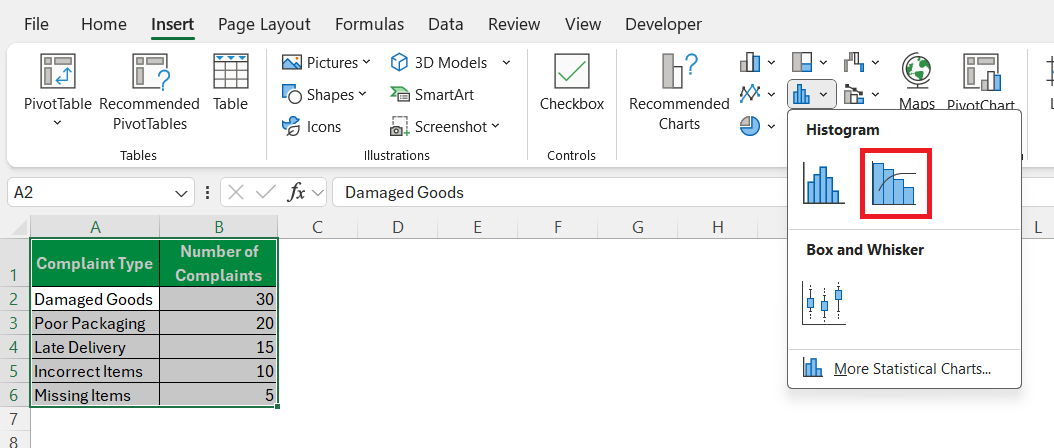
Task: Click the Complaint Type header cell
Action: pyautogui.click(x=95, y=263)
